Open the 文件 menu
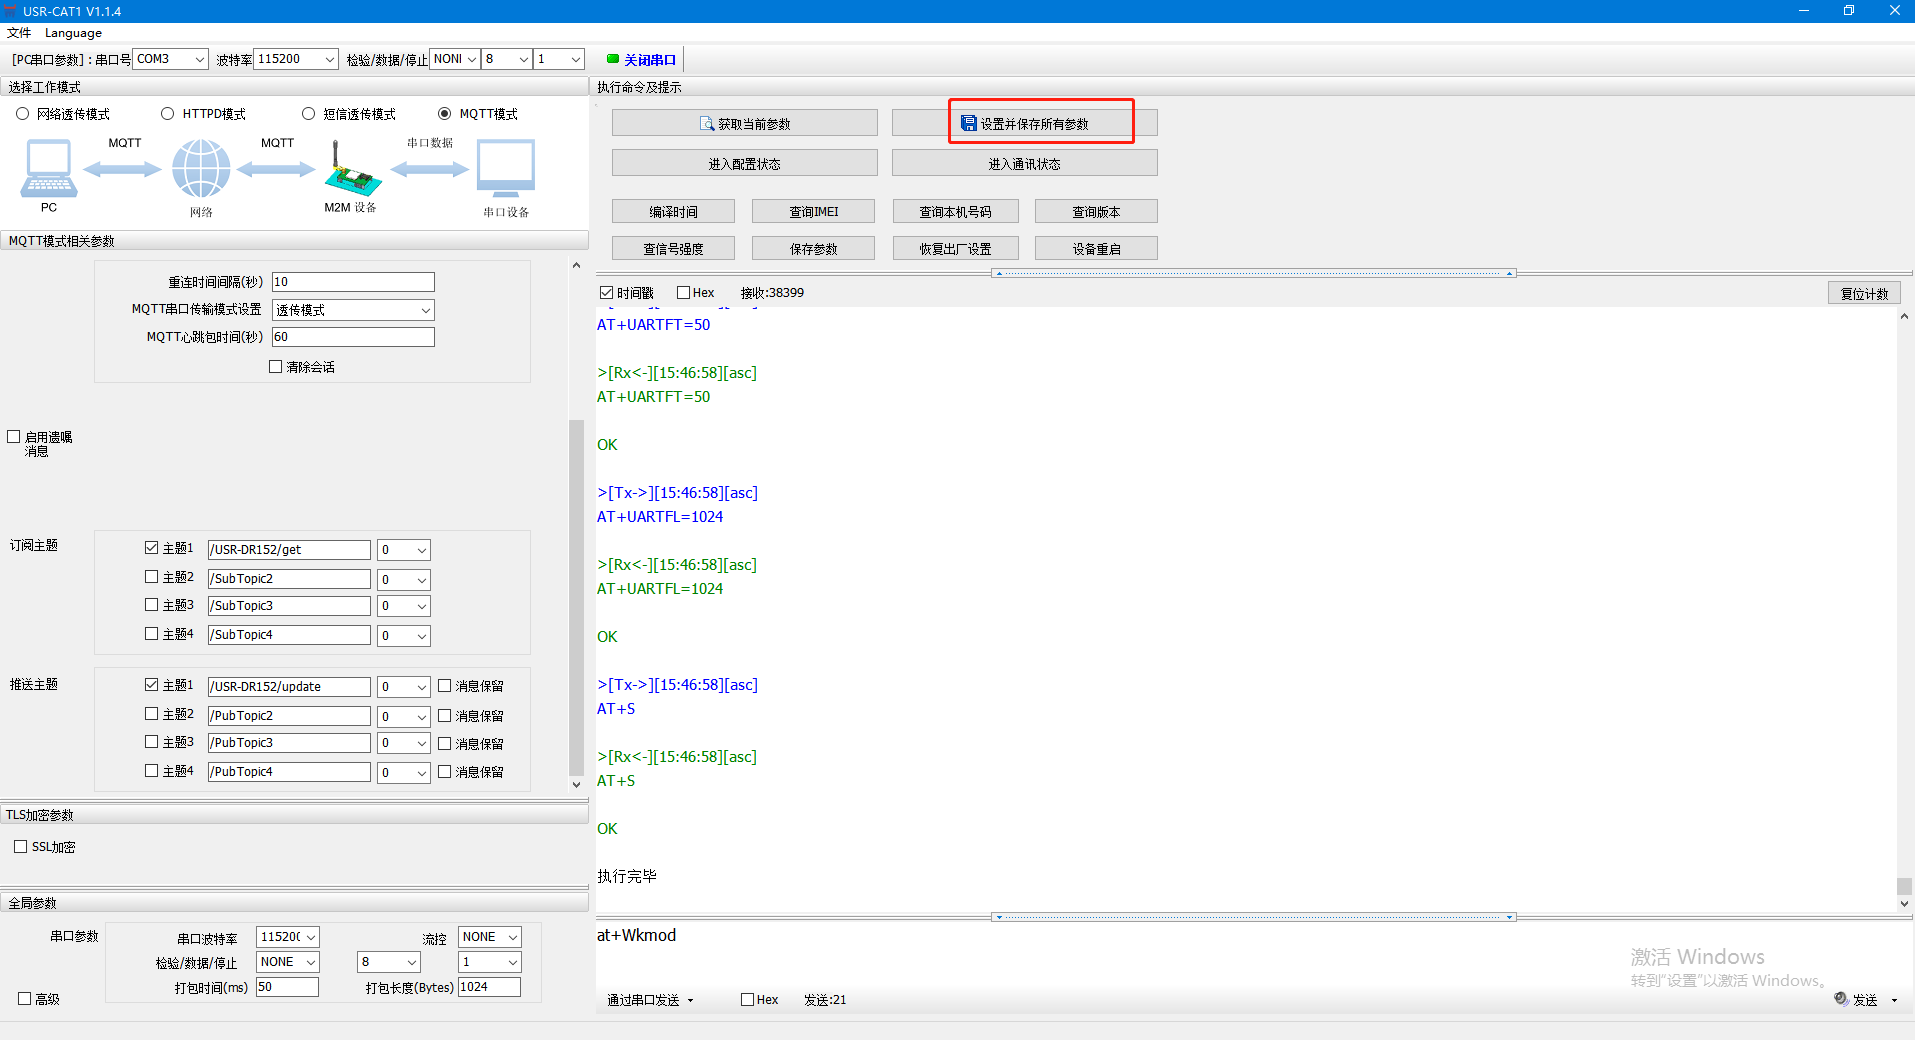Viewport: 1915px width, 1040px height. click(x=19, y=33)
